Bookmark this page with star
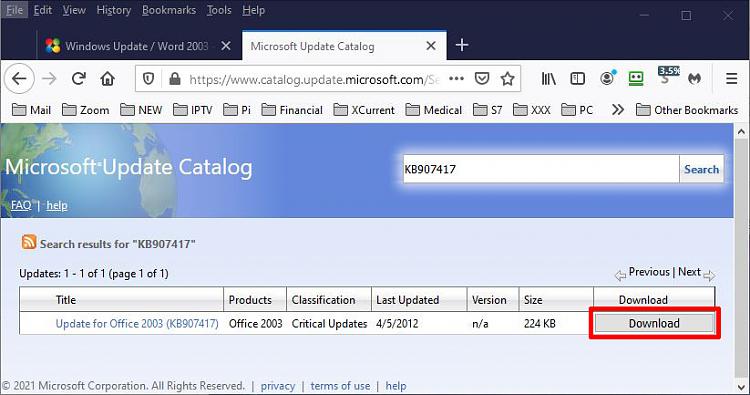This screenshot has width=750, height=395. click(x=507, y=78)
